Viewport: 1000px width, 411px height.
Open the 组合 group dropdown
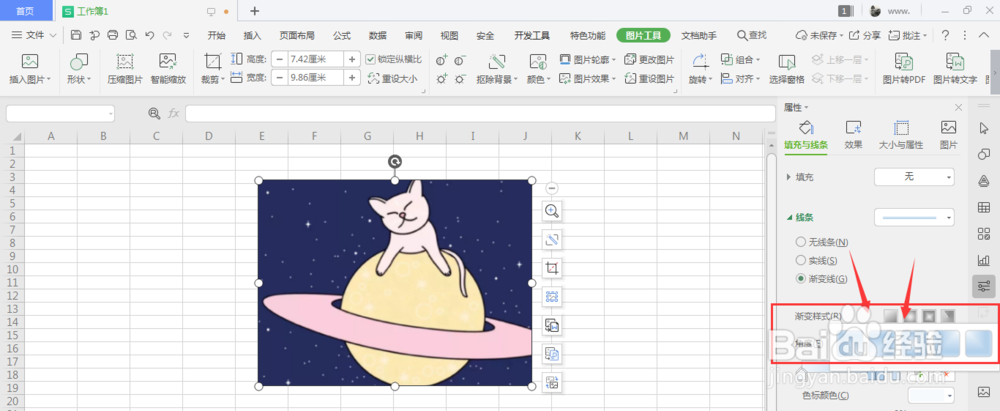click(740, 59)
